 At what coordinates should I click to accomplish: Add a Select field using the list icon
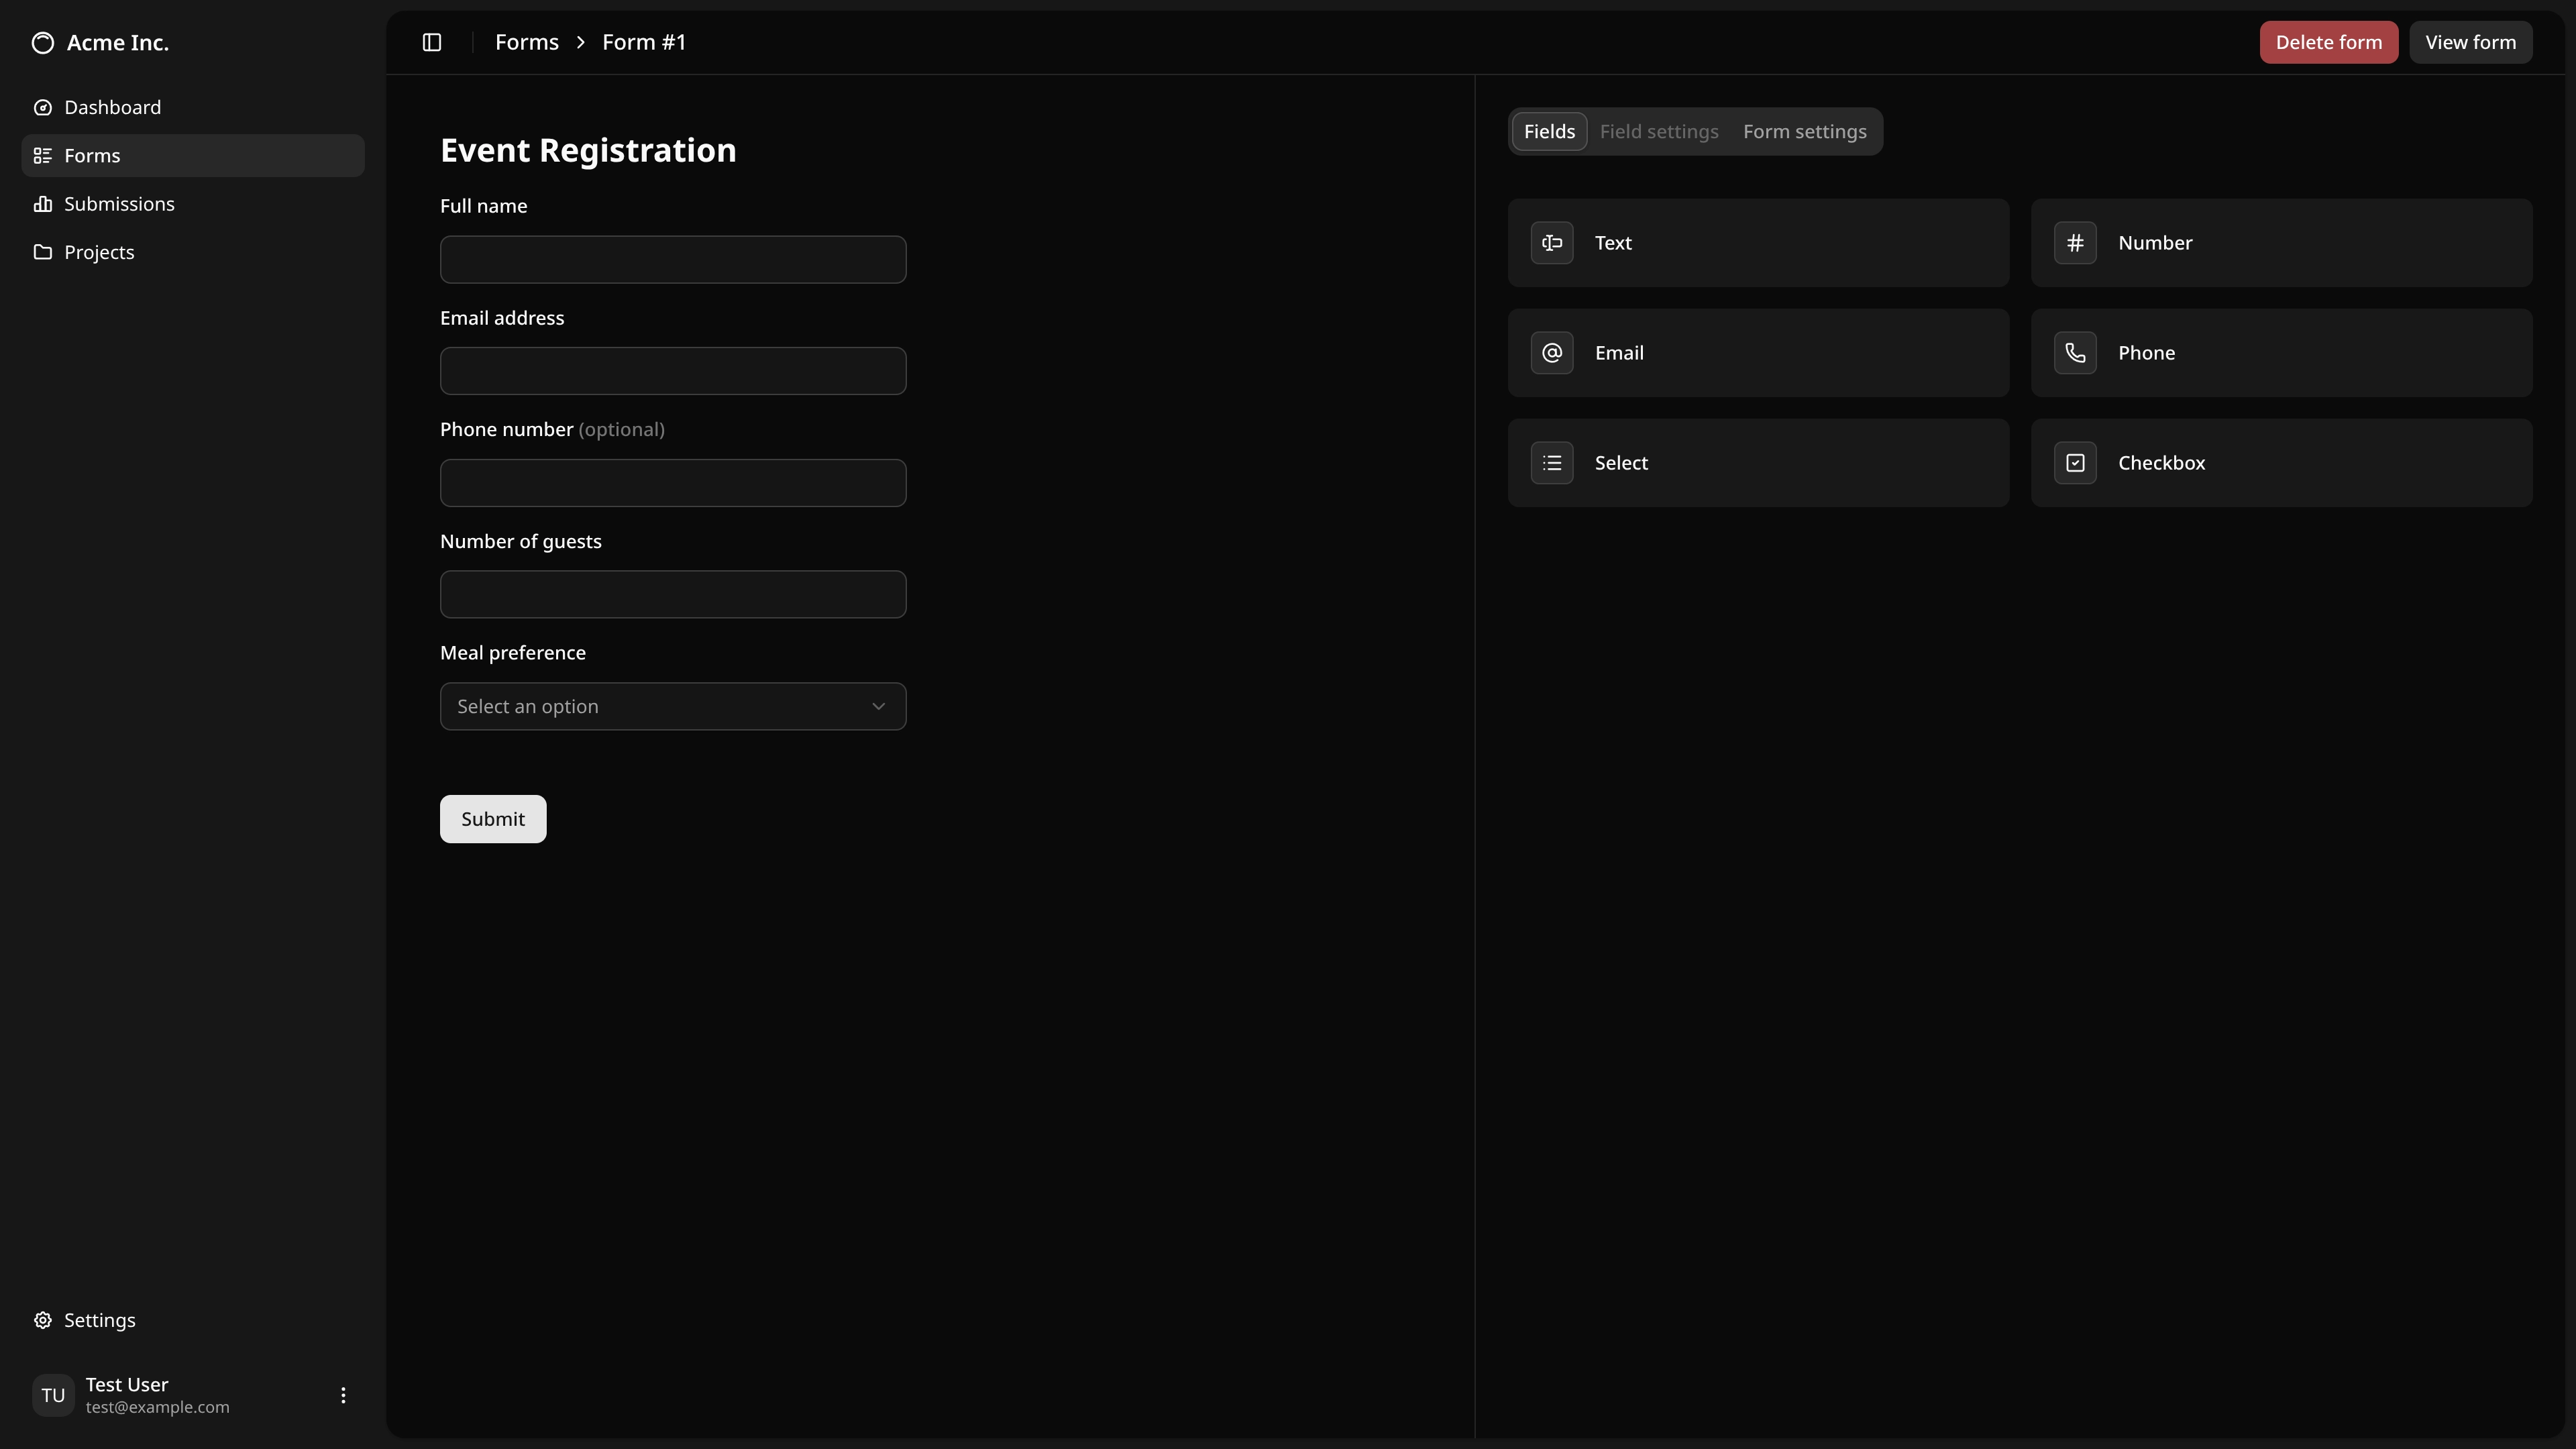(1758, 462)
